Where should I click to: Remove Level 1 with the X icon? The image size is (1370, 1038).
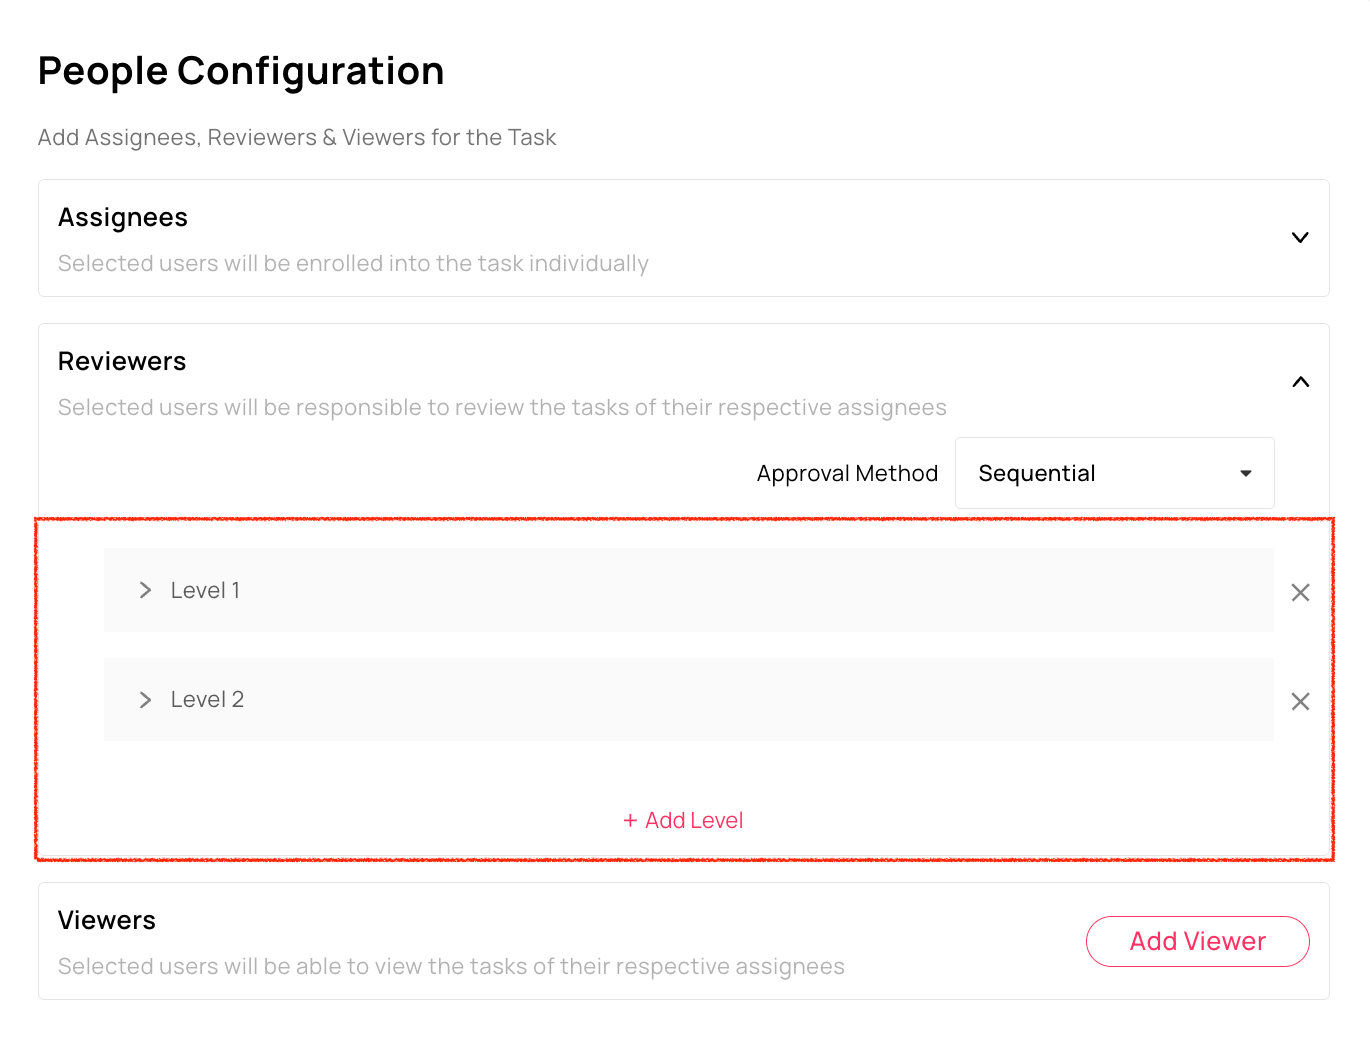pyautogui.click(x=1300, y=592)
